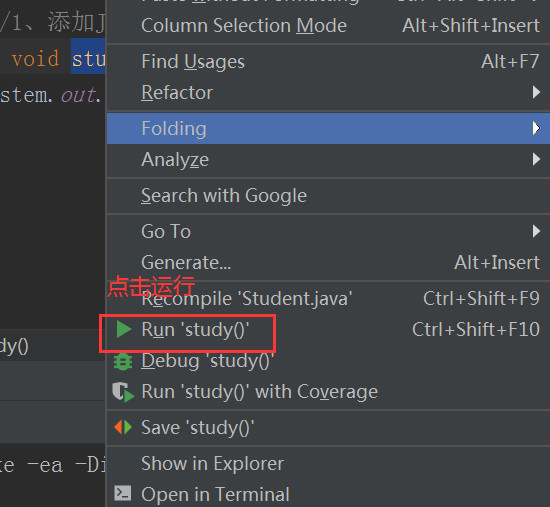
Task: Choose Show in Explorer
Action: coord(328,463)
